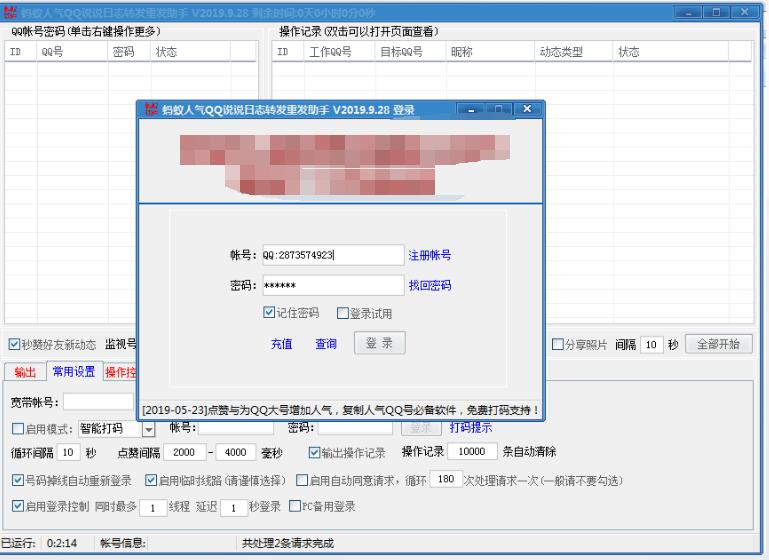Minimize the login dialog
Screen dimensions: 769x560
[471, 109]
